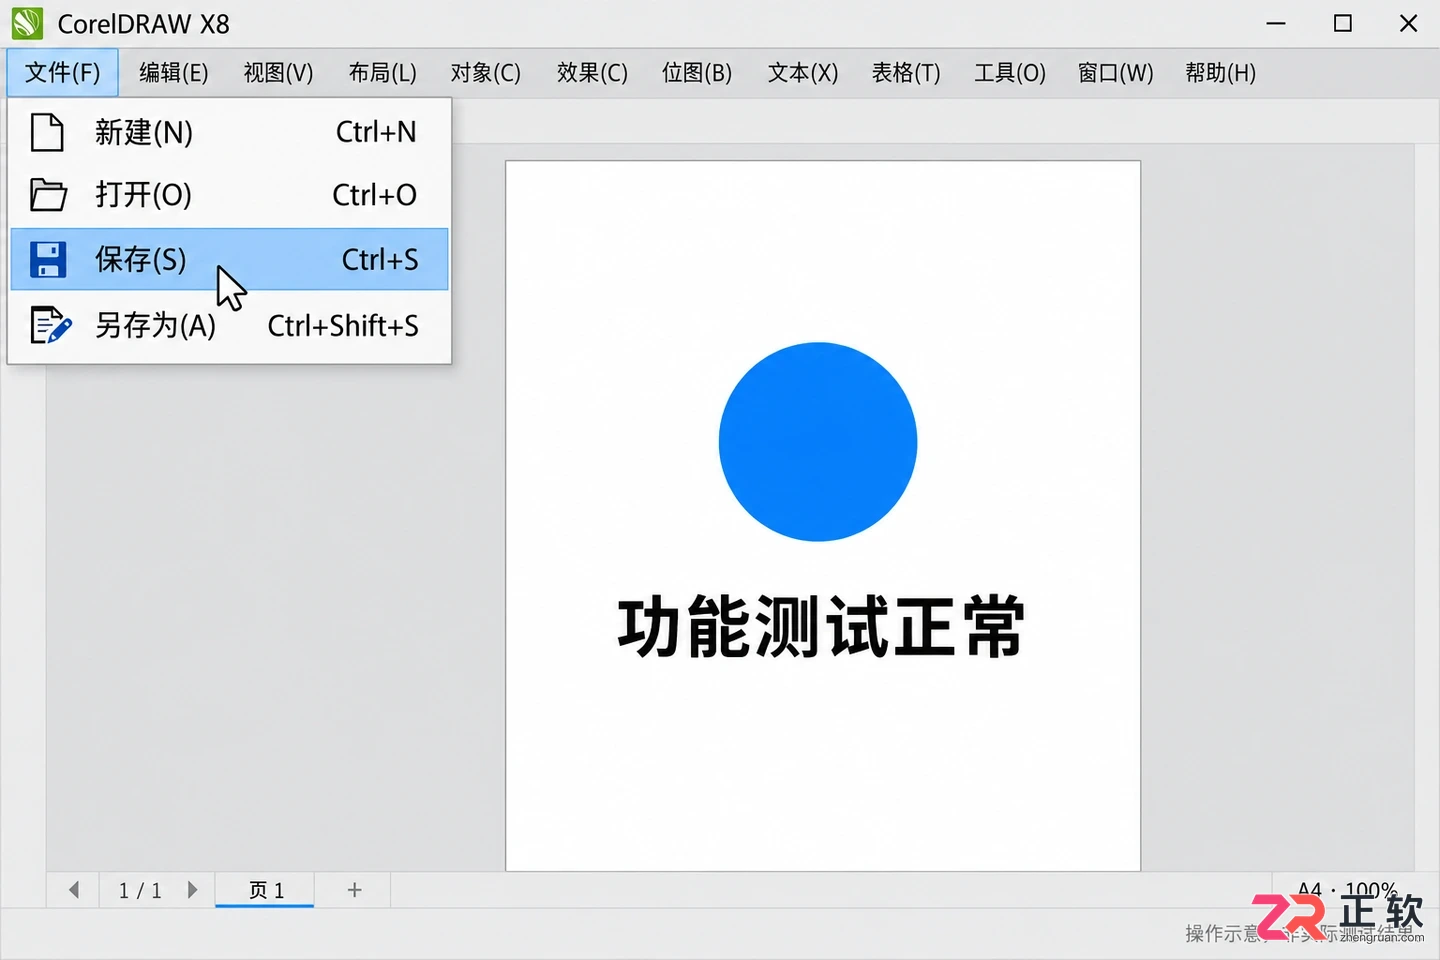Open the 帮助(H) menu
1440x960 pixels.
point(1220,73)
